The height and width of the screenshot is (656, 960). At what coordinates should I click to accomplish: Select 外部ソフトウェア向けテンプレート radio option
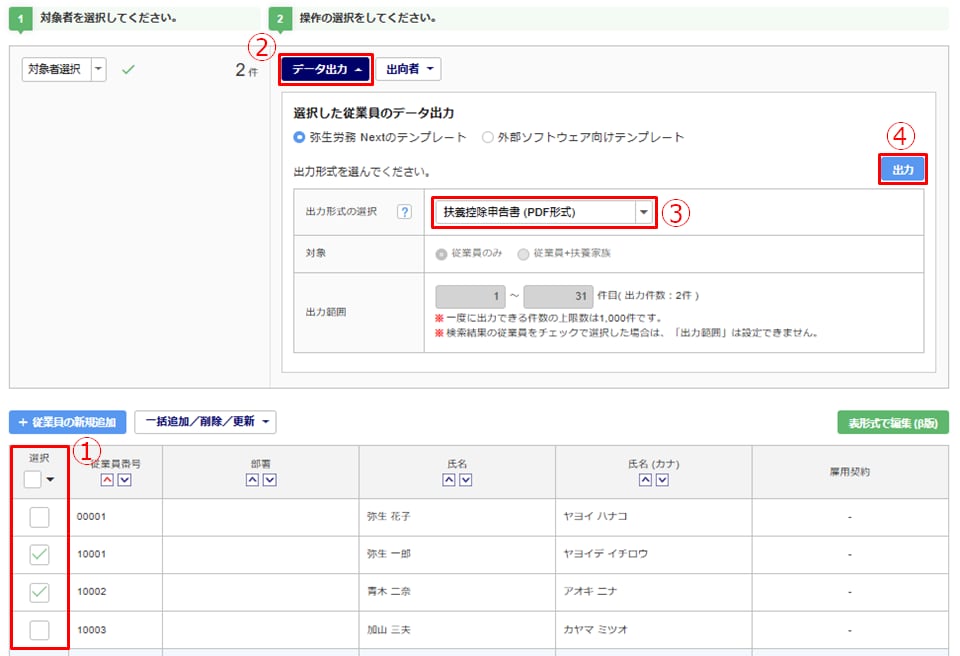(x=488, y=137)
